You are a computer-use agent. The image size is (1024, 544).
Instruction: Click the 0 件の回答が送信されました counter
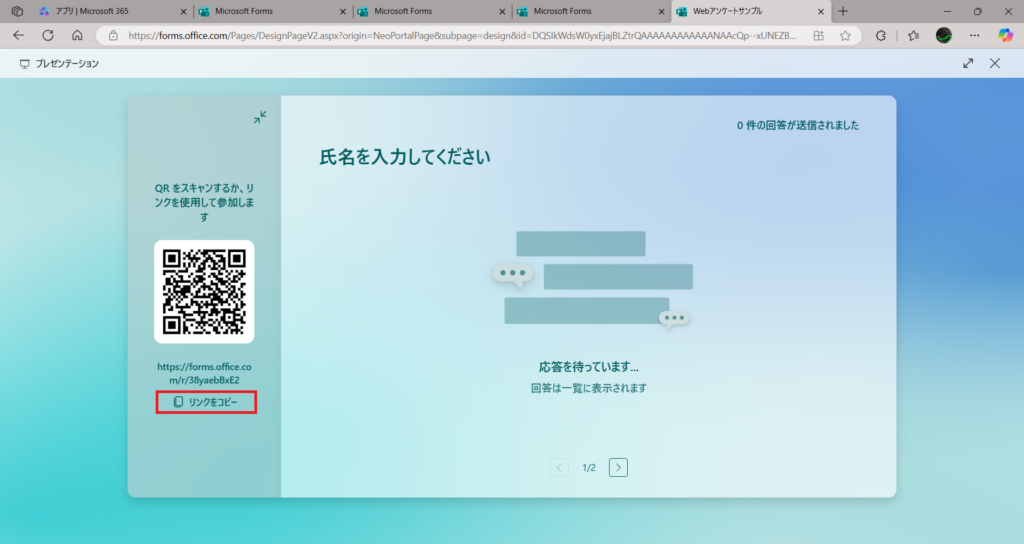798,125
